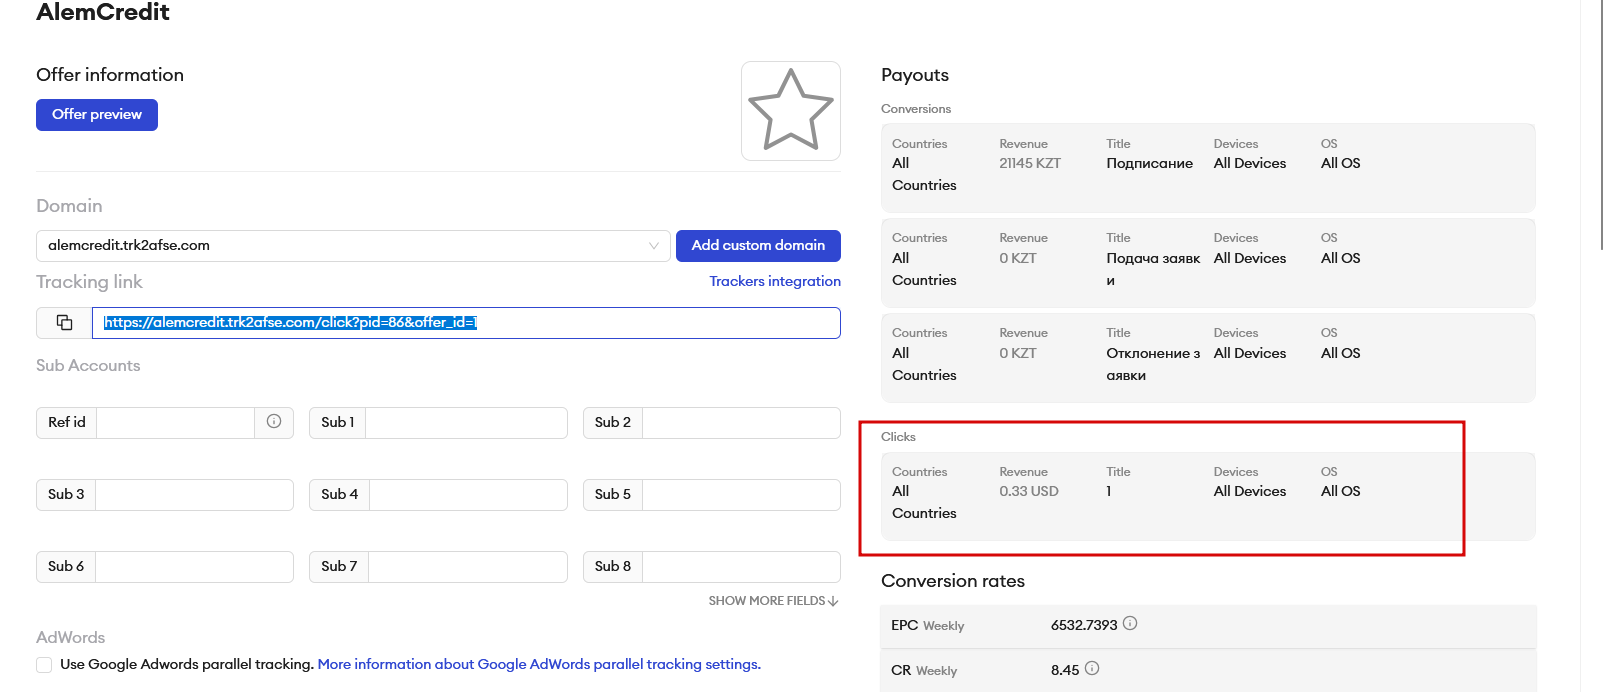Click the page vertical scrollbar
Screen dimensions: 1606x692
[x=1602, y=125]
